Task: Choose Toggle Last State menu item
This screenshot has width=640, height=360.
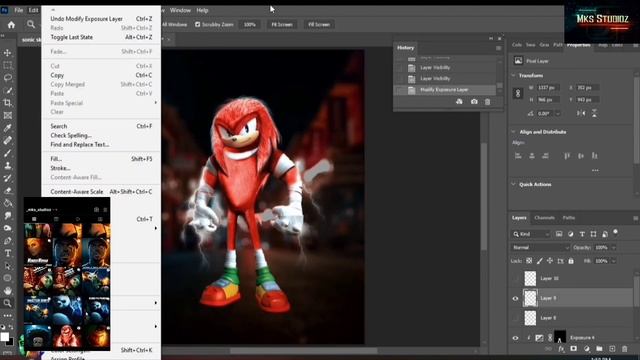Action: click(x=101, y=37)
